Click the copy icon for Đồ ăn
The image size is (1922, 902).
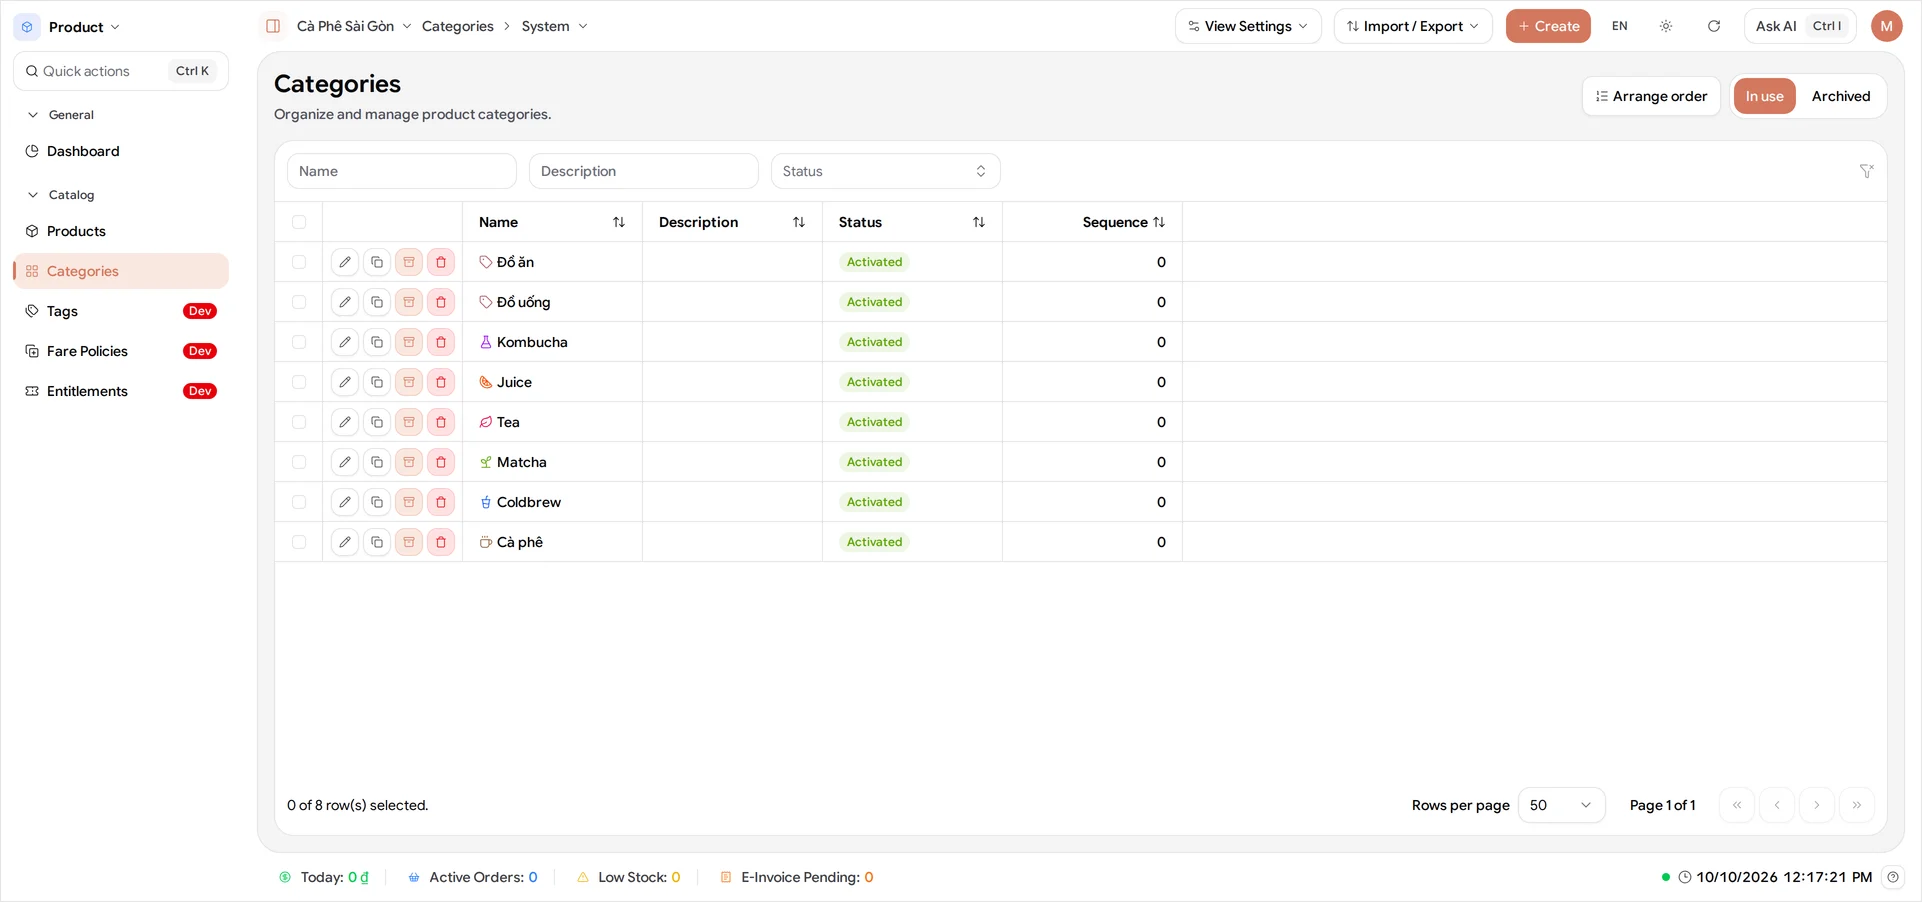pyautogui.click(x=377, y=262)
